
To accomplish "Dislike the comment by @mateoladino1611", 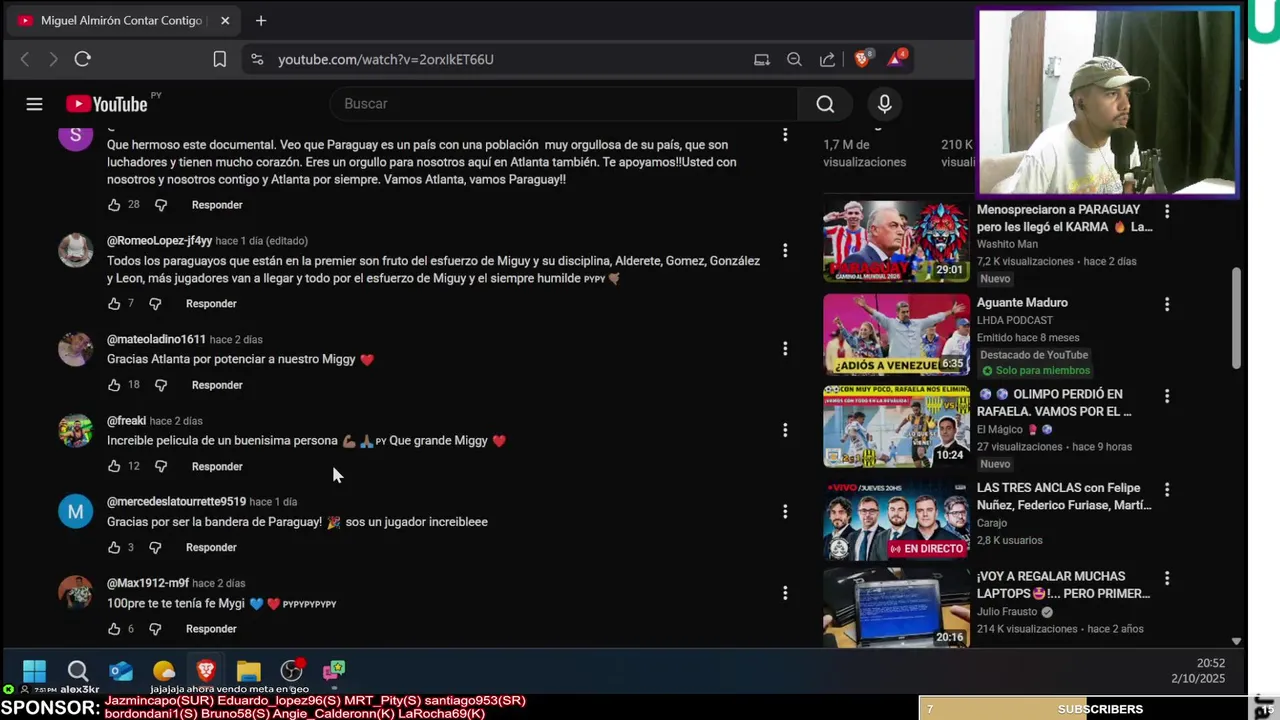I will click(161, 385).
